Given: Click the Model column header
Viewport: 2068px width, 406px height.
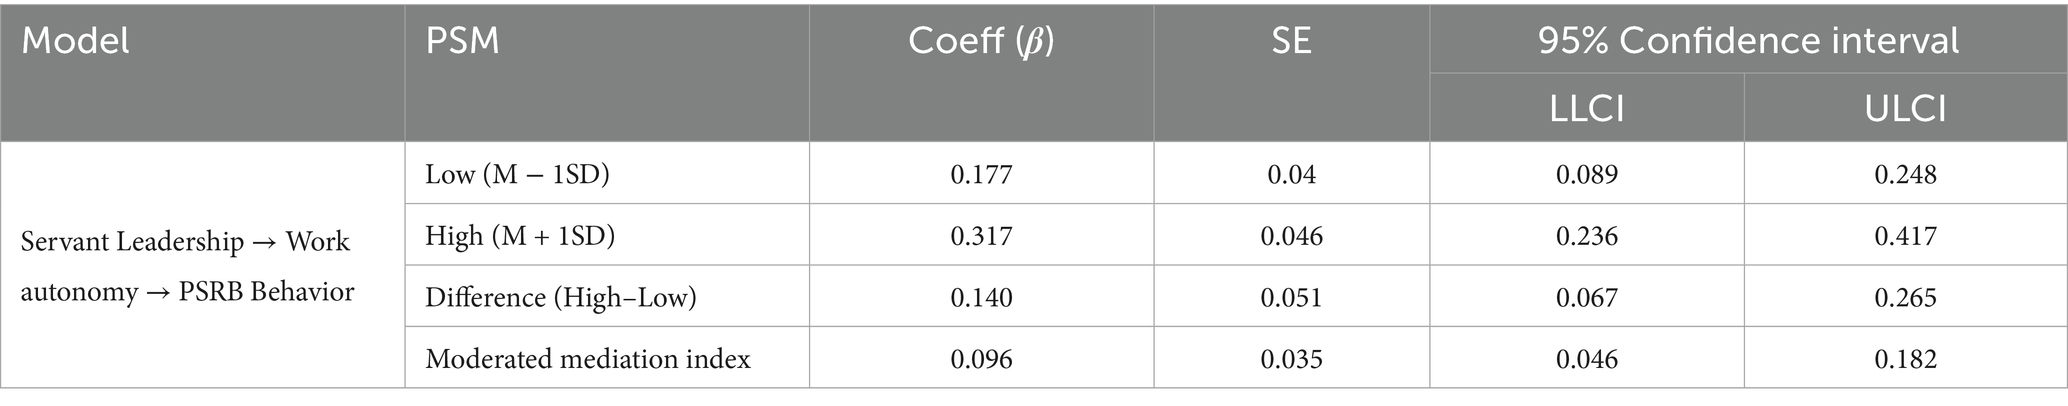Looking at the screenshot, I should pyautogui.click(x=76, y=41).
